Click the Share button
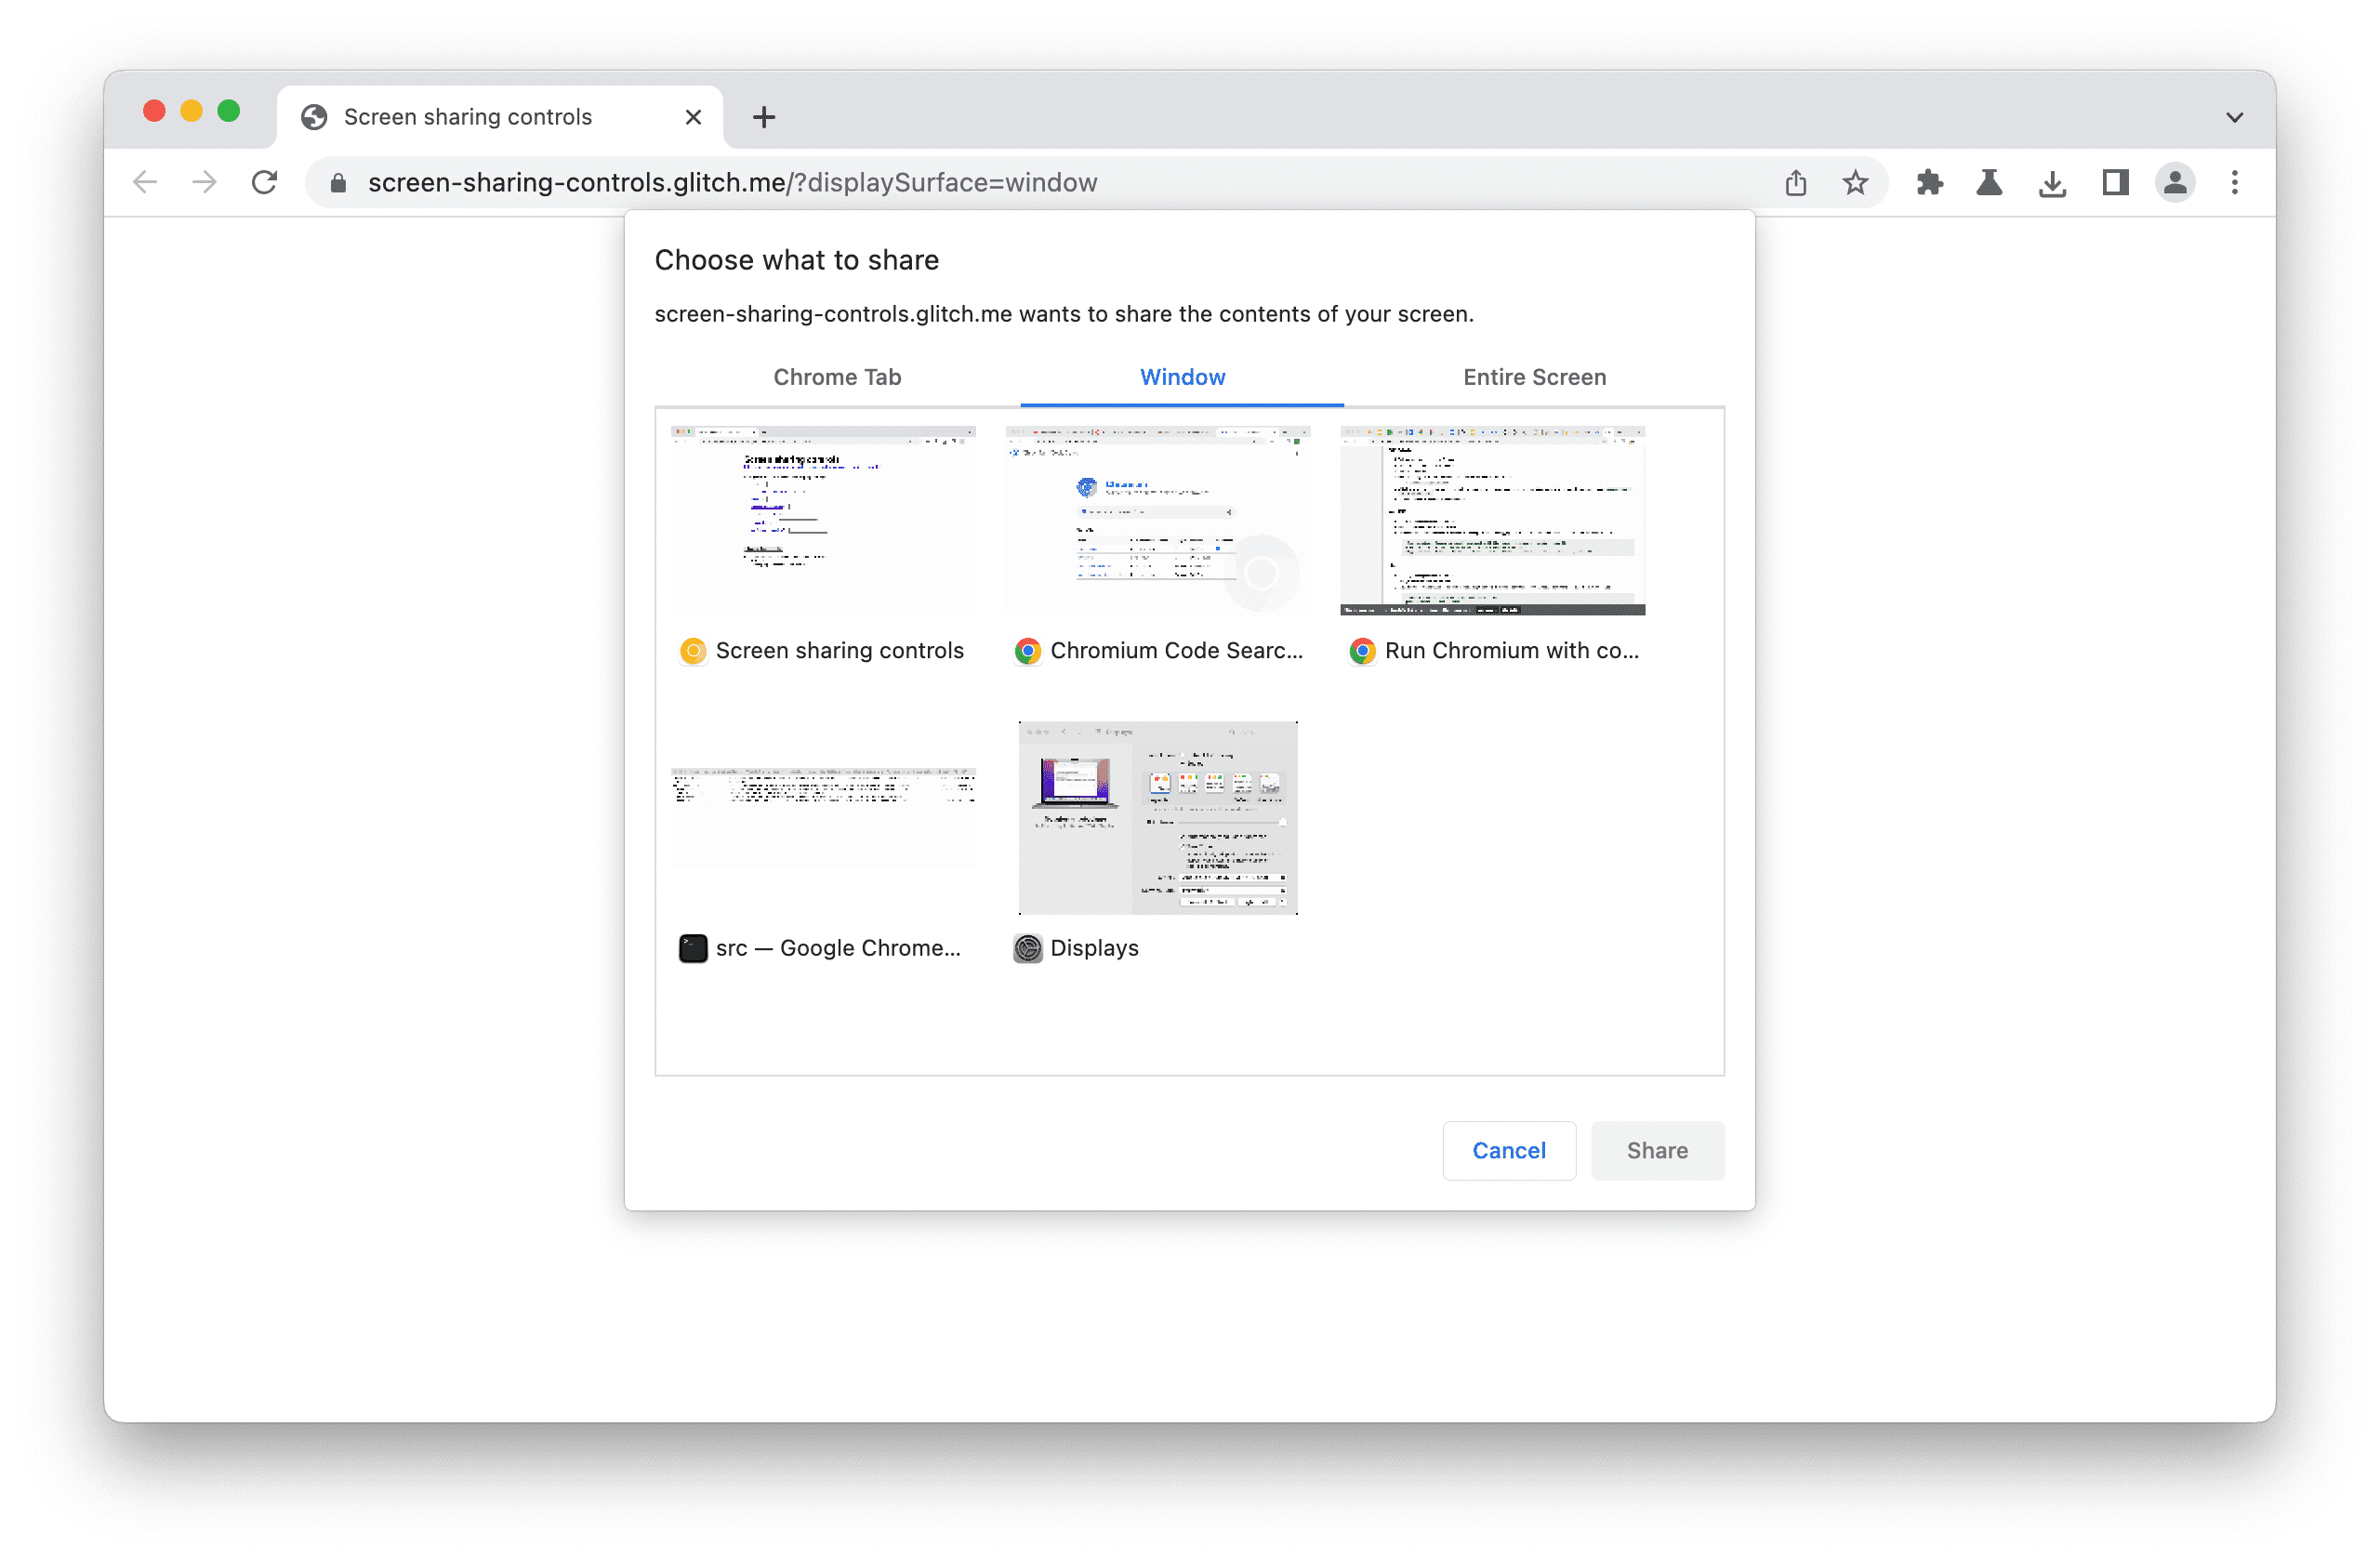This screenshot has width=2380, height=1560. coord(1658,1149)
